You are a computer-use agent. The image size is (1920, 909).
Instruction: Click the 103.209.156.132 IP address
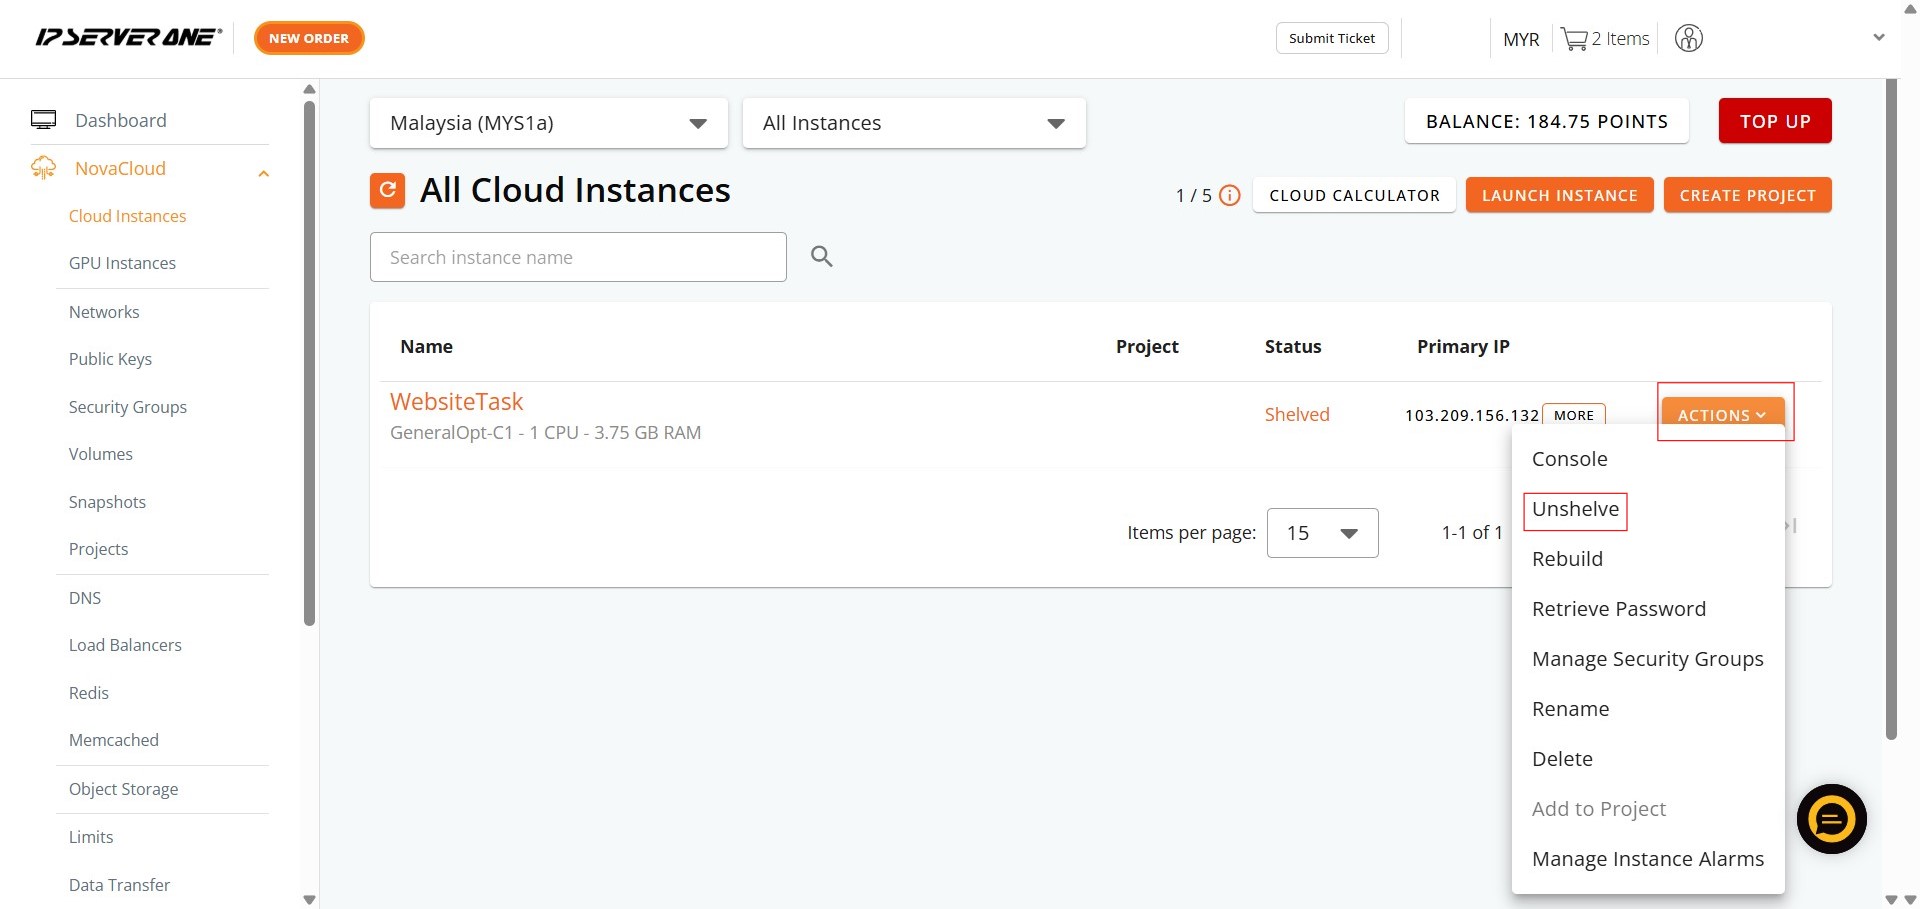click(1471, 415)
